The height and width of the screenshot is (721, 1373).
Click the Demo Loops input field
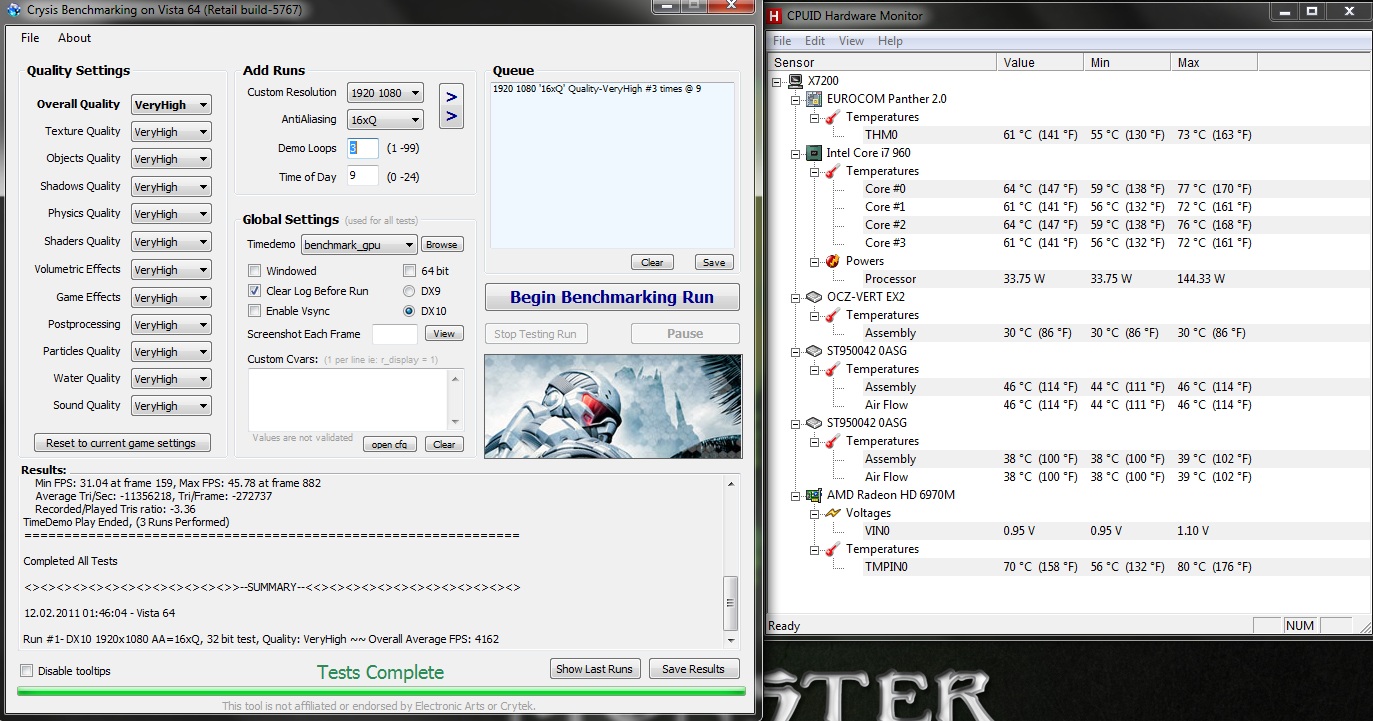363,149
